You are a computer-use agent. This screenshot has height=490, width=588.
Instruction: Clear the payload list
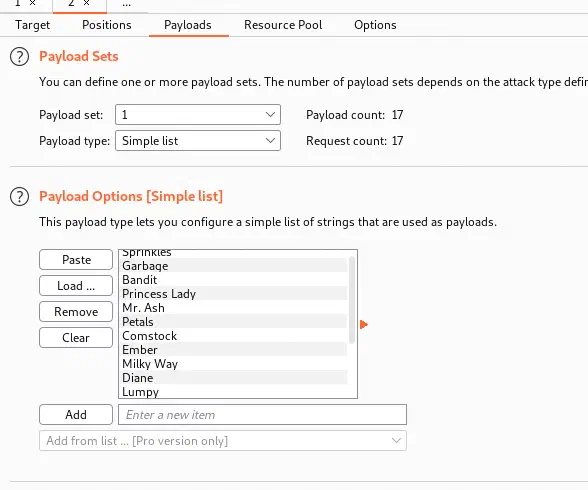[76, 338]
